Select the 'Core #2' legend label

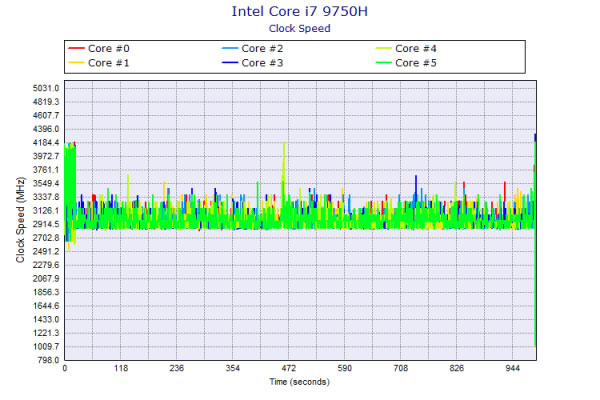pos(262,49)
